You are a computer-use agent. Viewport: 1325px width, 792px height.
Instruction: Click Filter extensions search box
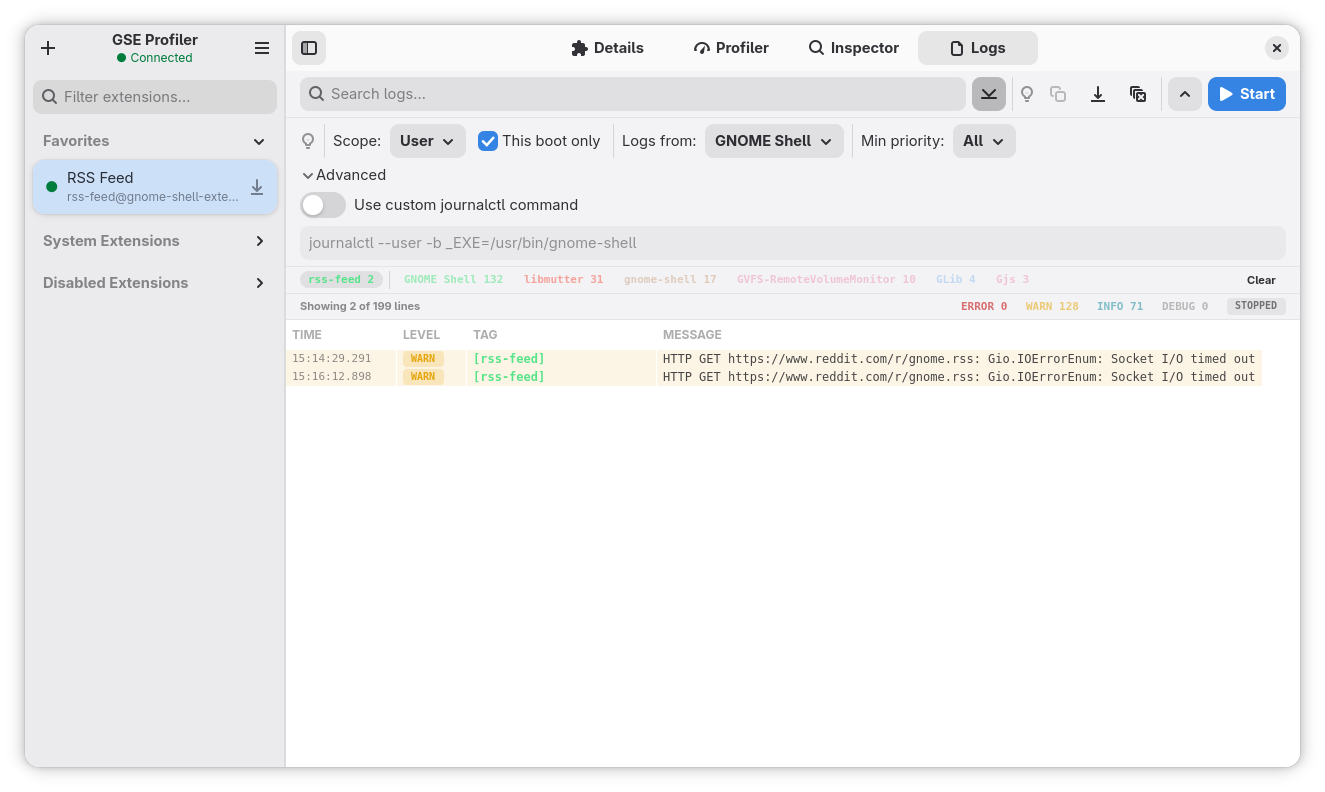pos(155,97)
